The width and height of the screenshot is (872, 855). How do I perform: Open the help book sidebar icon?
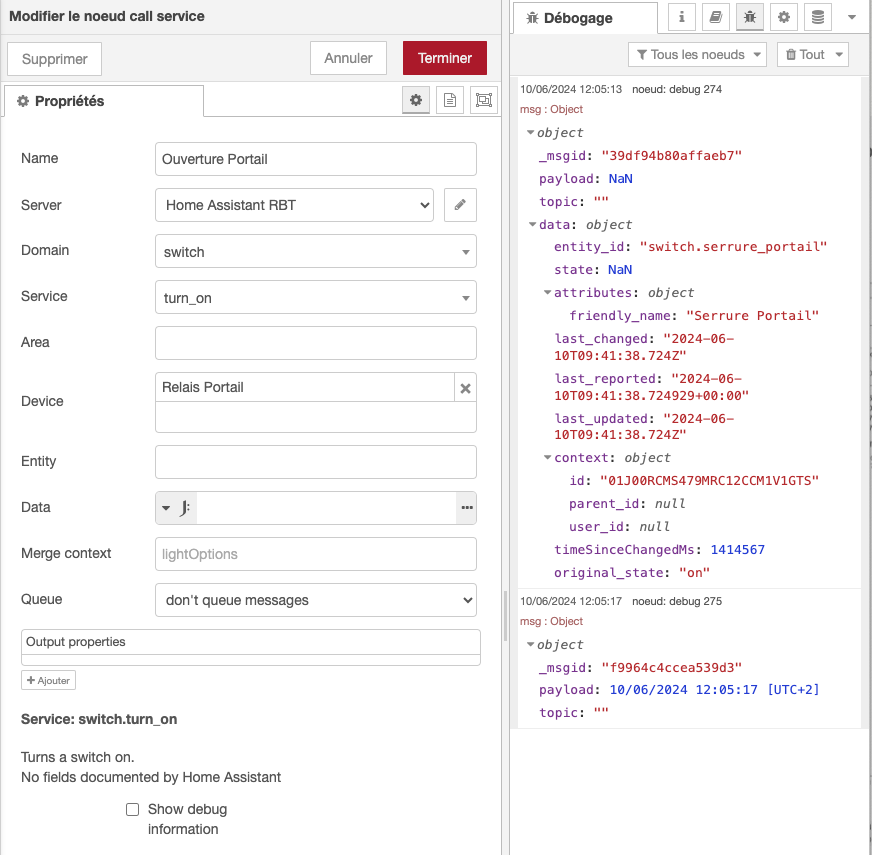tap(716, 17)
